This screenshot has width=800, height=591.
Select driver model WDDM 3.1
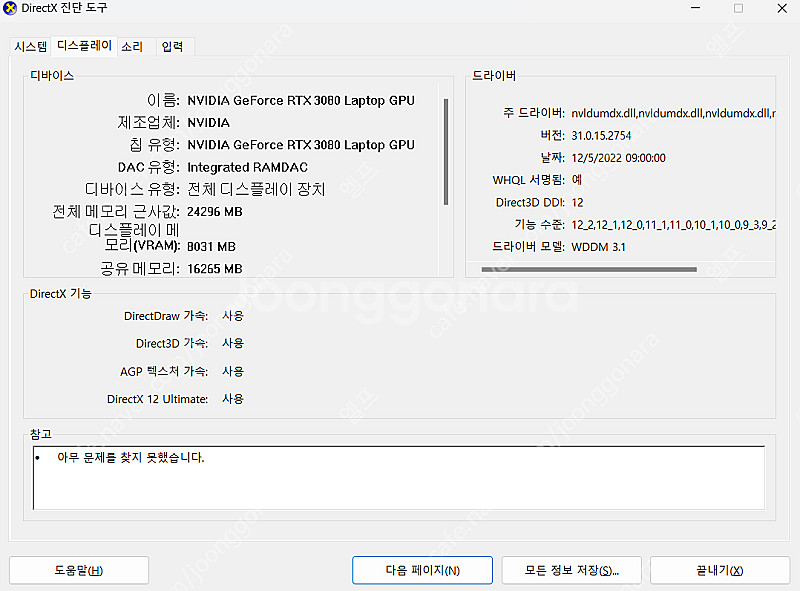click(598, 247)
